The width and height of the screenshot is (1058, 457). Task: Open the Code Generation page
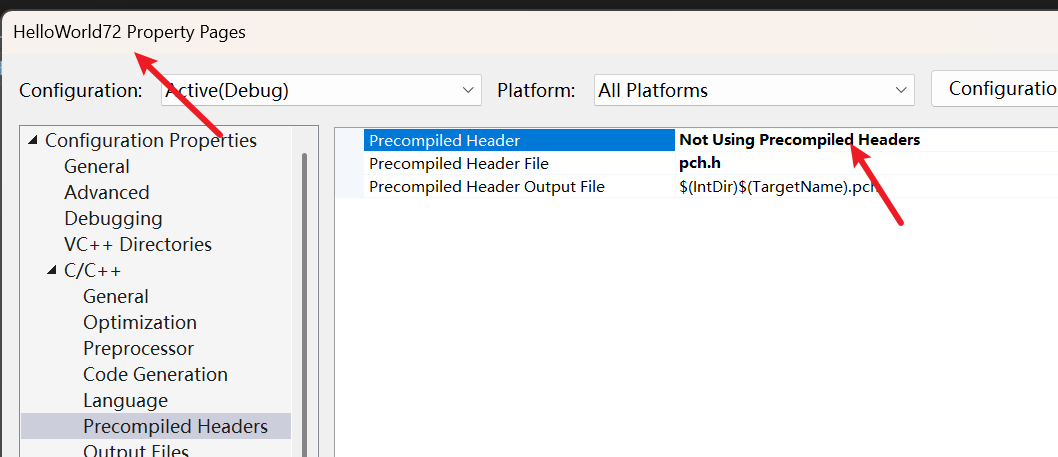pos(155,375)
